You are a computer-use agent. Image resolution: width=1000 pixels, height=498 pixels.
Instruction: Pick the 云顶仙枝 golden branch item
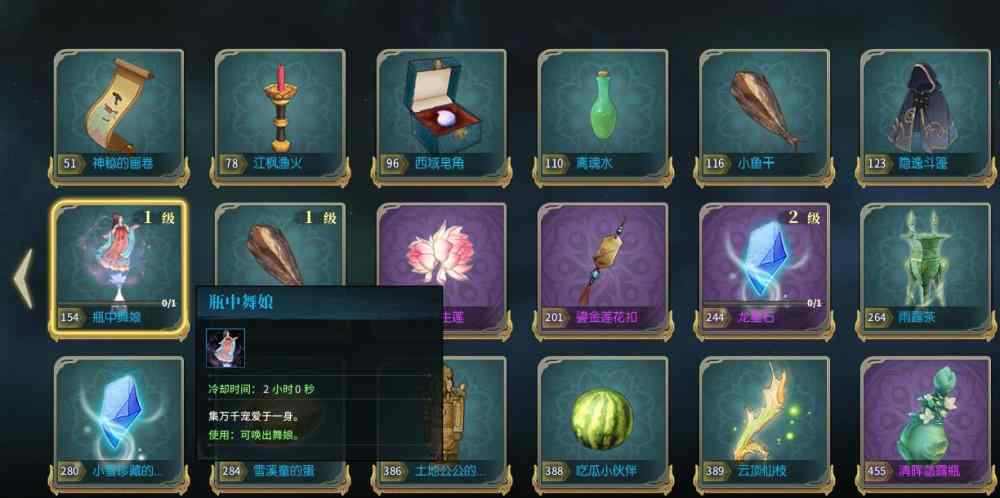764,424
